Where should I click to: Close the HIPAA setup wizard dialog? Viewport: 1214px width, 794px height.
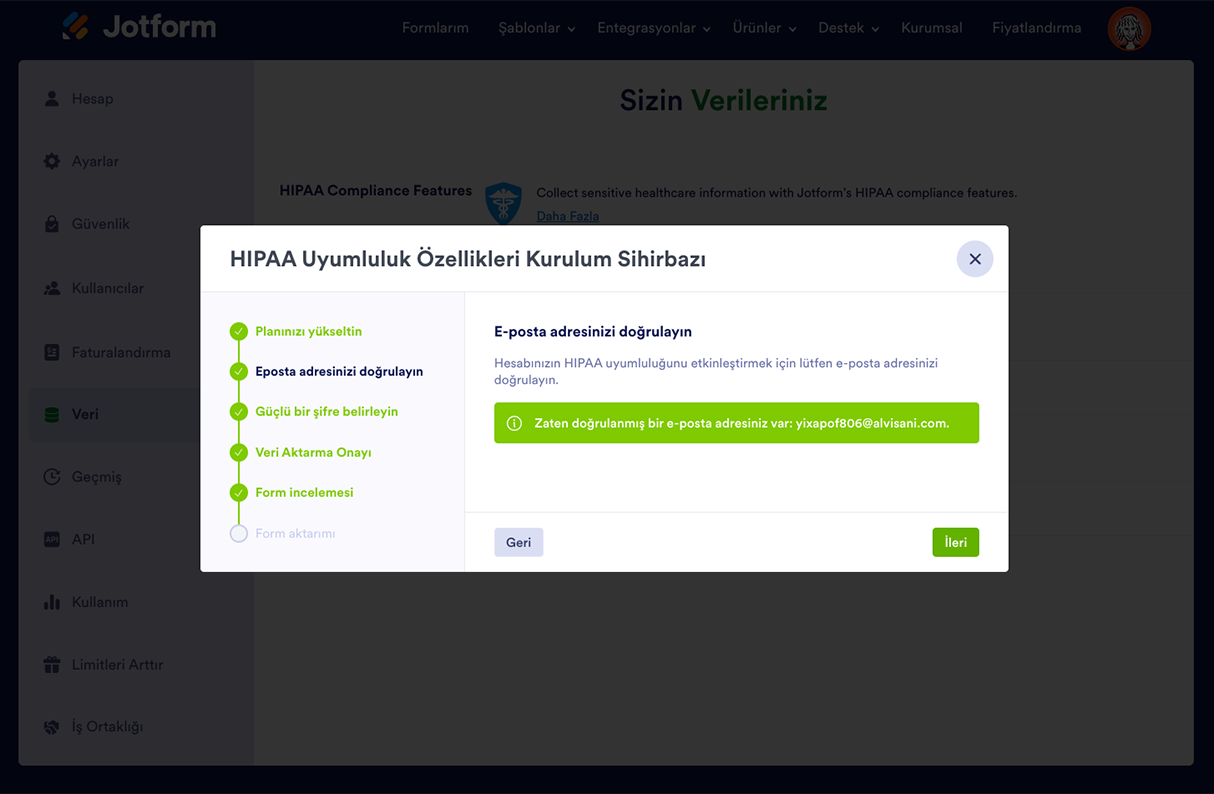click(x=975, y=259)
